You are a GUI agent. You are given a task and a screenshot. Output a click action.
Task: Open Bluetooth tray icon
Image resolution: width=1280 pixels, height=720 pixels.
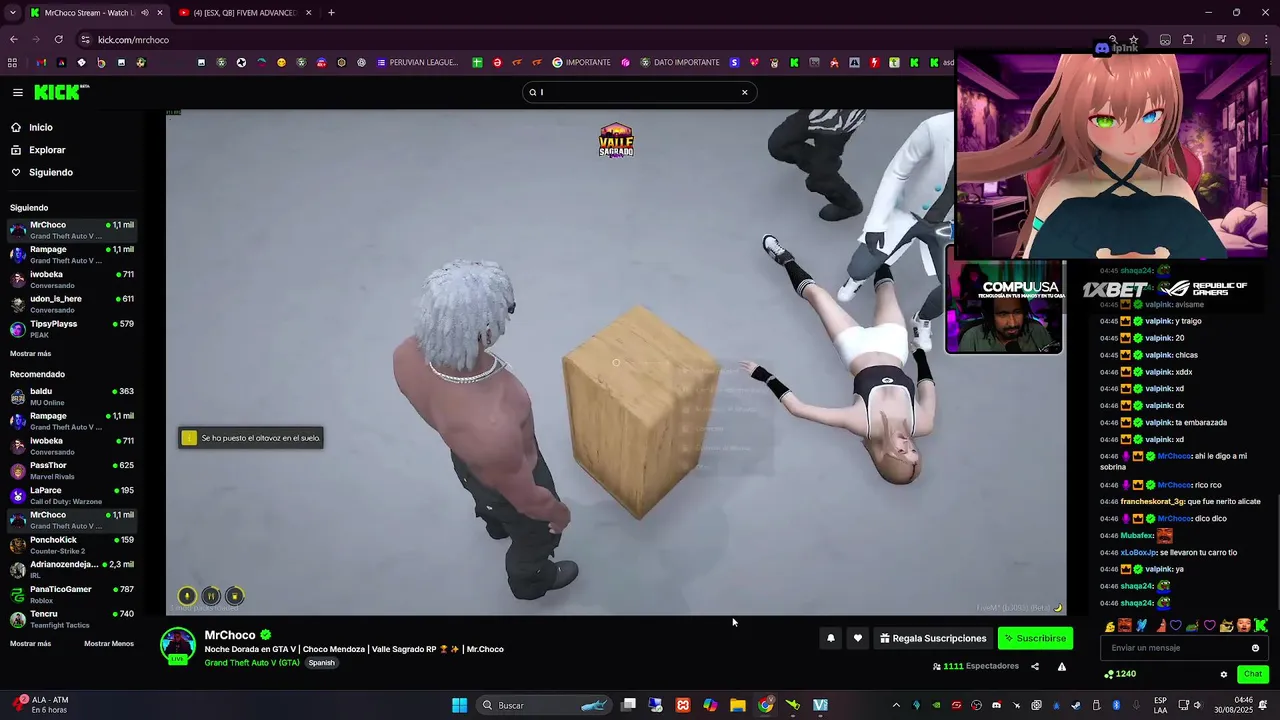pos(1116,705)
